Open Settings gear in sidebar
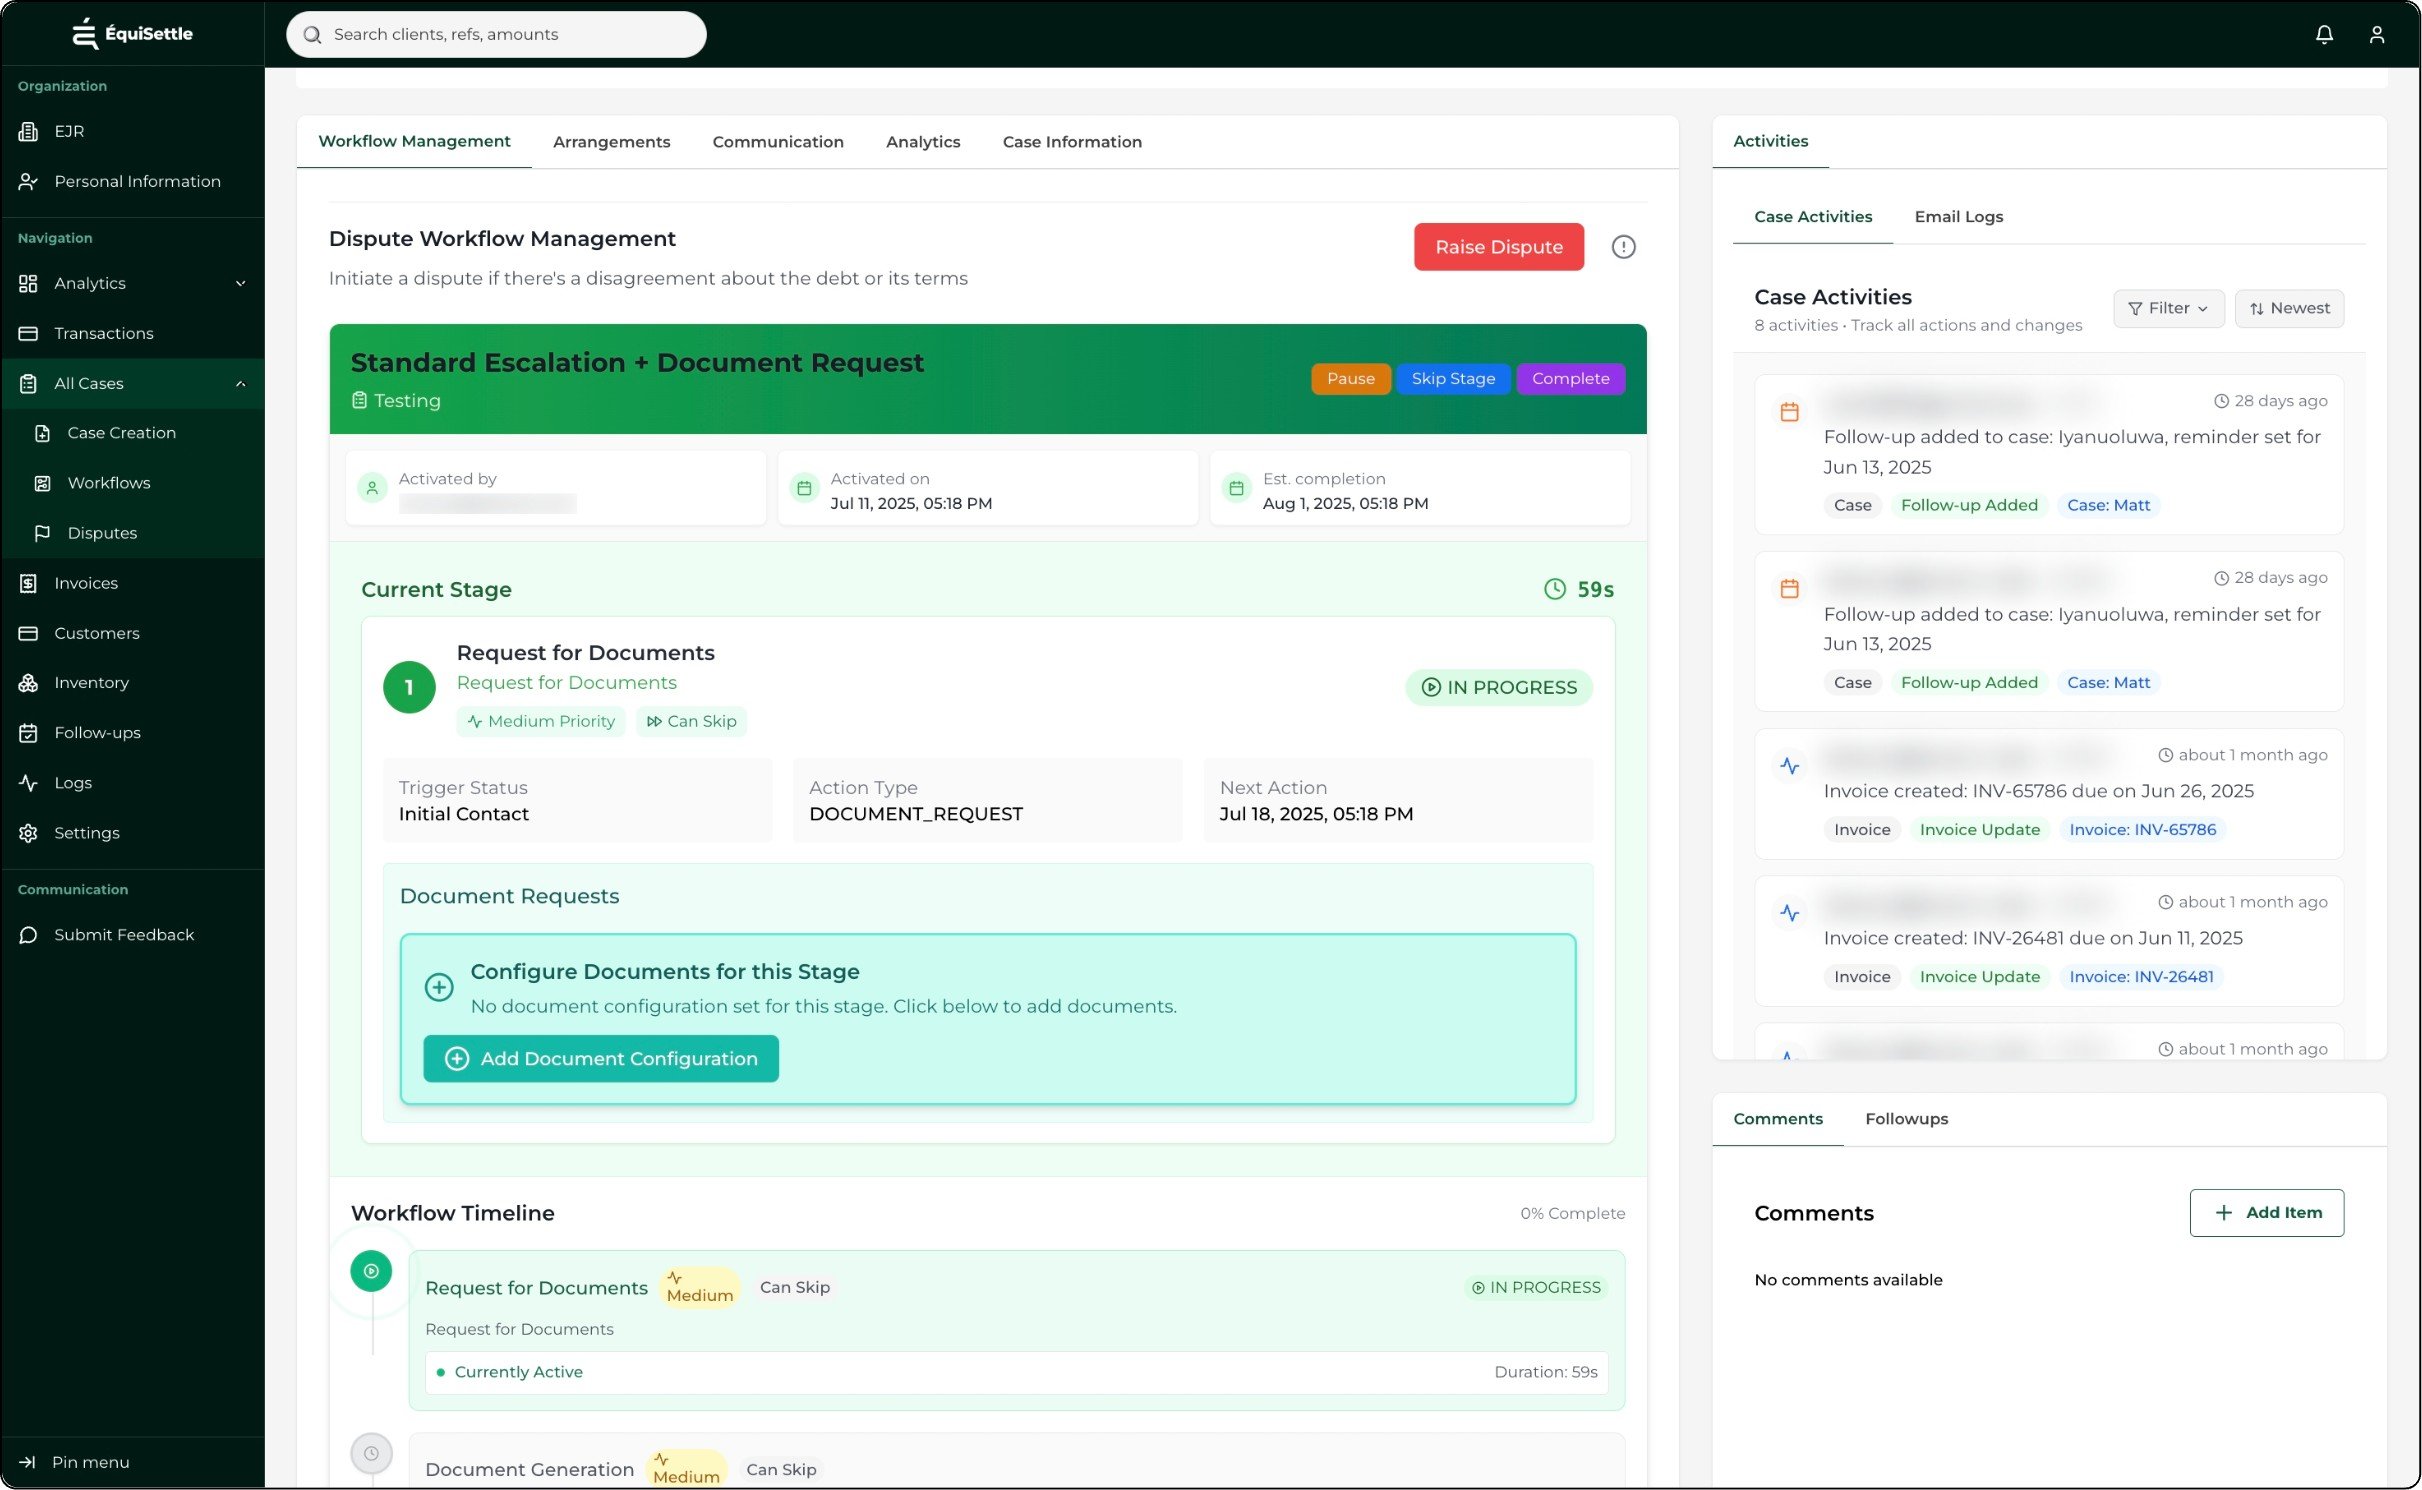Screen dimensions: 2422x1490 pyautogui.click(x=28, y=833)
